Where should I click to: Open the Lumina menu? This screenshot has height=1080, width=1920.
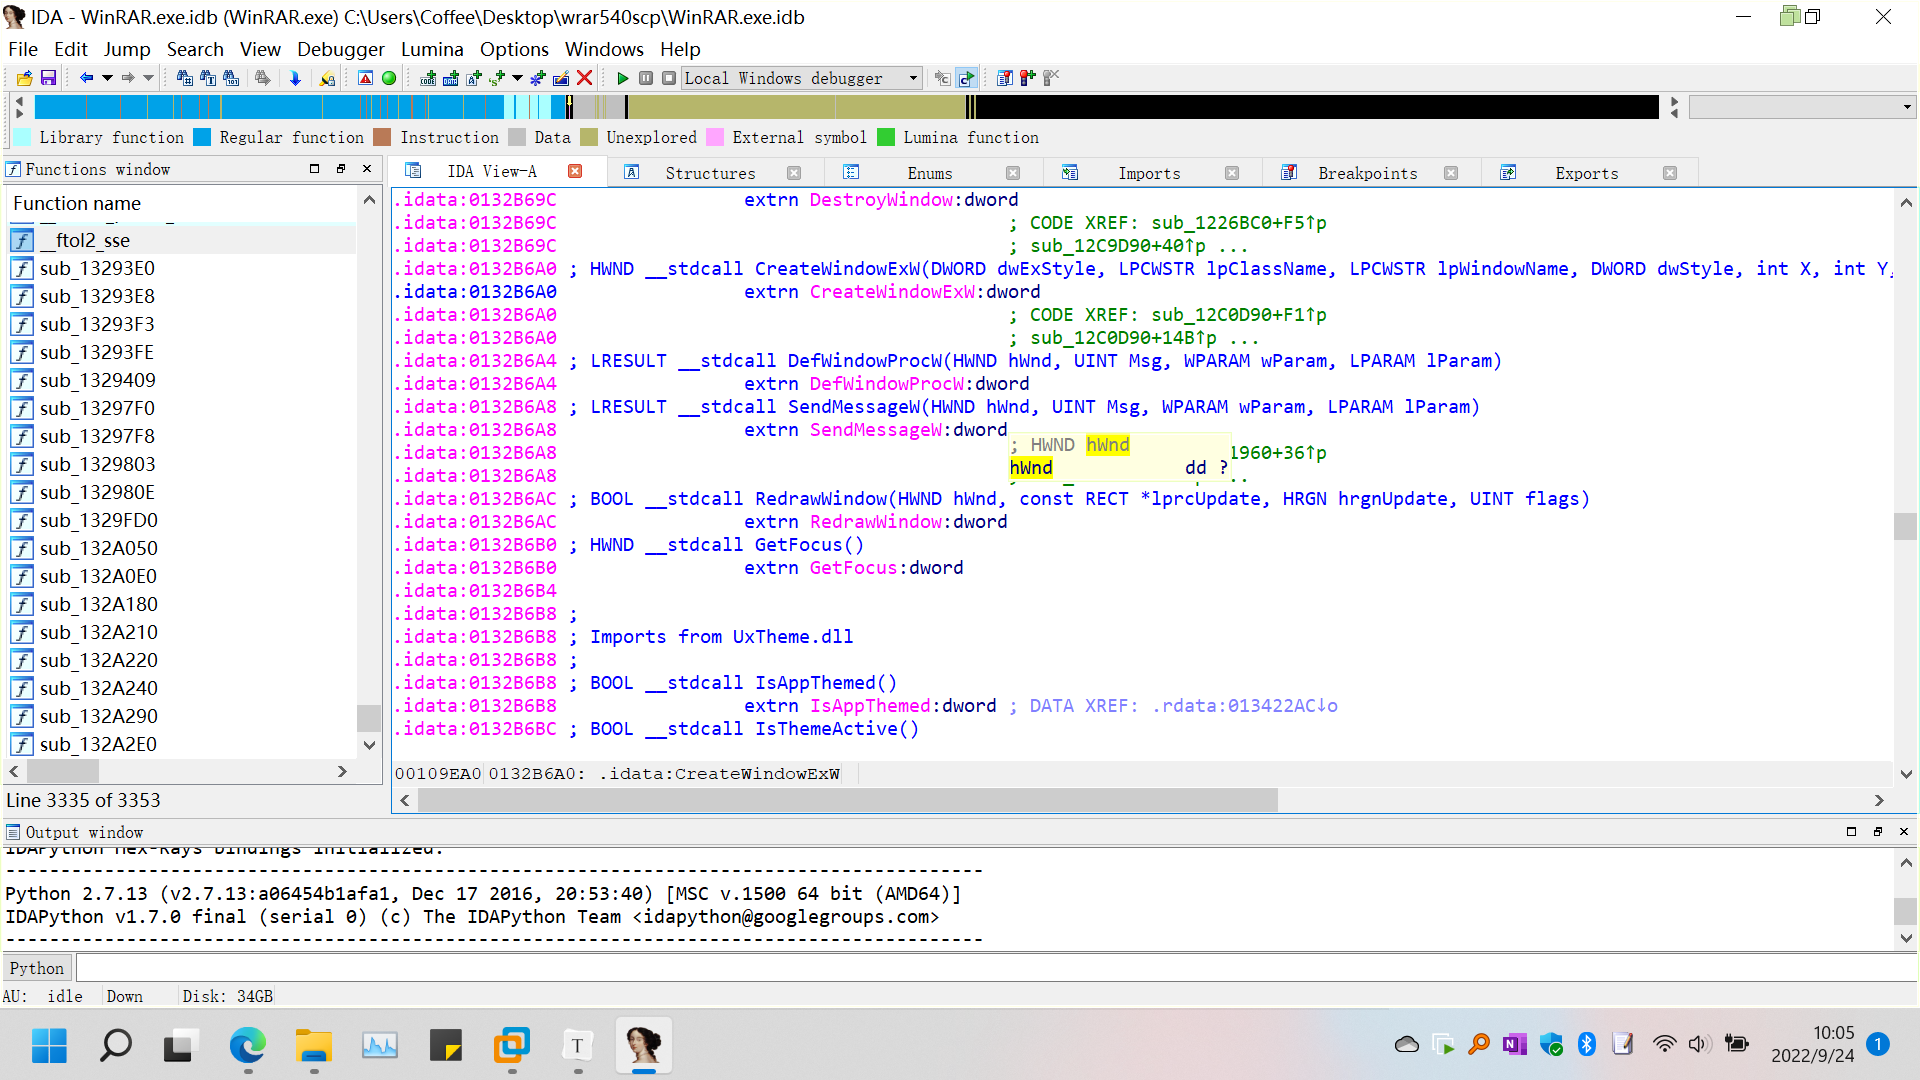point(432,49)
